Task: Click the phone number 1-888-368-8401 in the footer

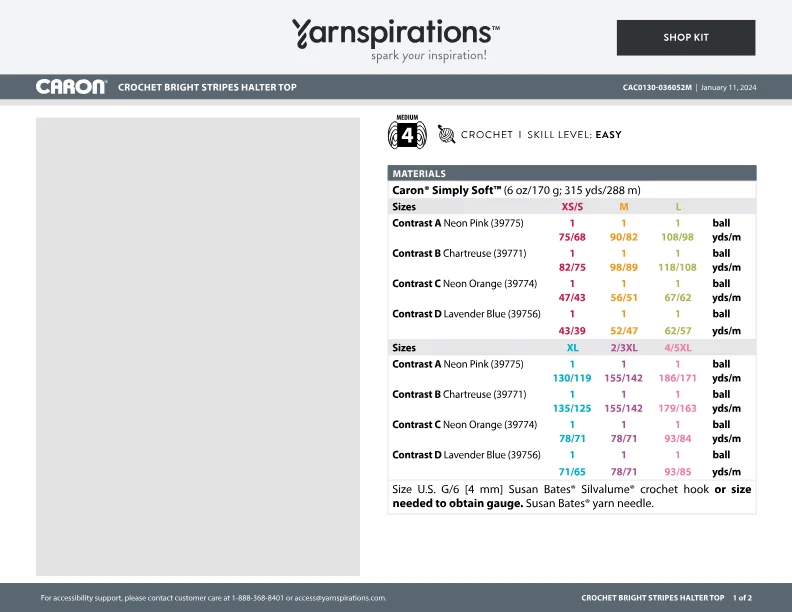Action: (x=258, y=598)
